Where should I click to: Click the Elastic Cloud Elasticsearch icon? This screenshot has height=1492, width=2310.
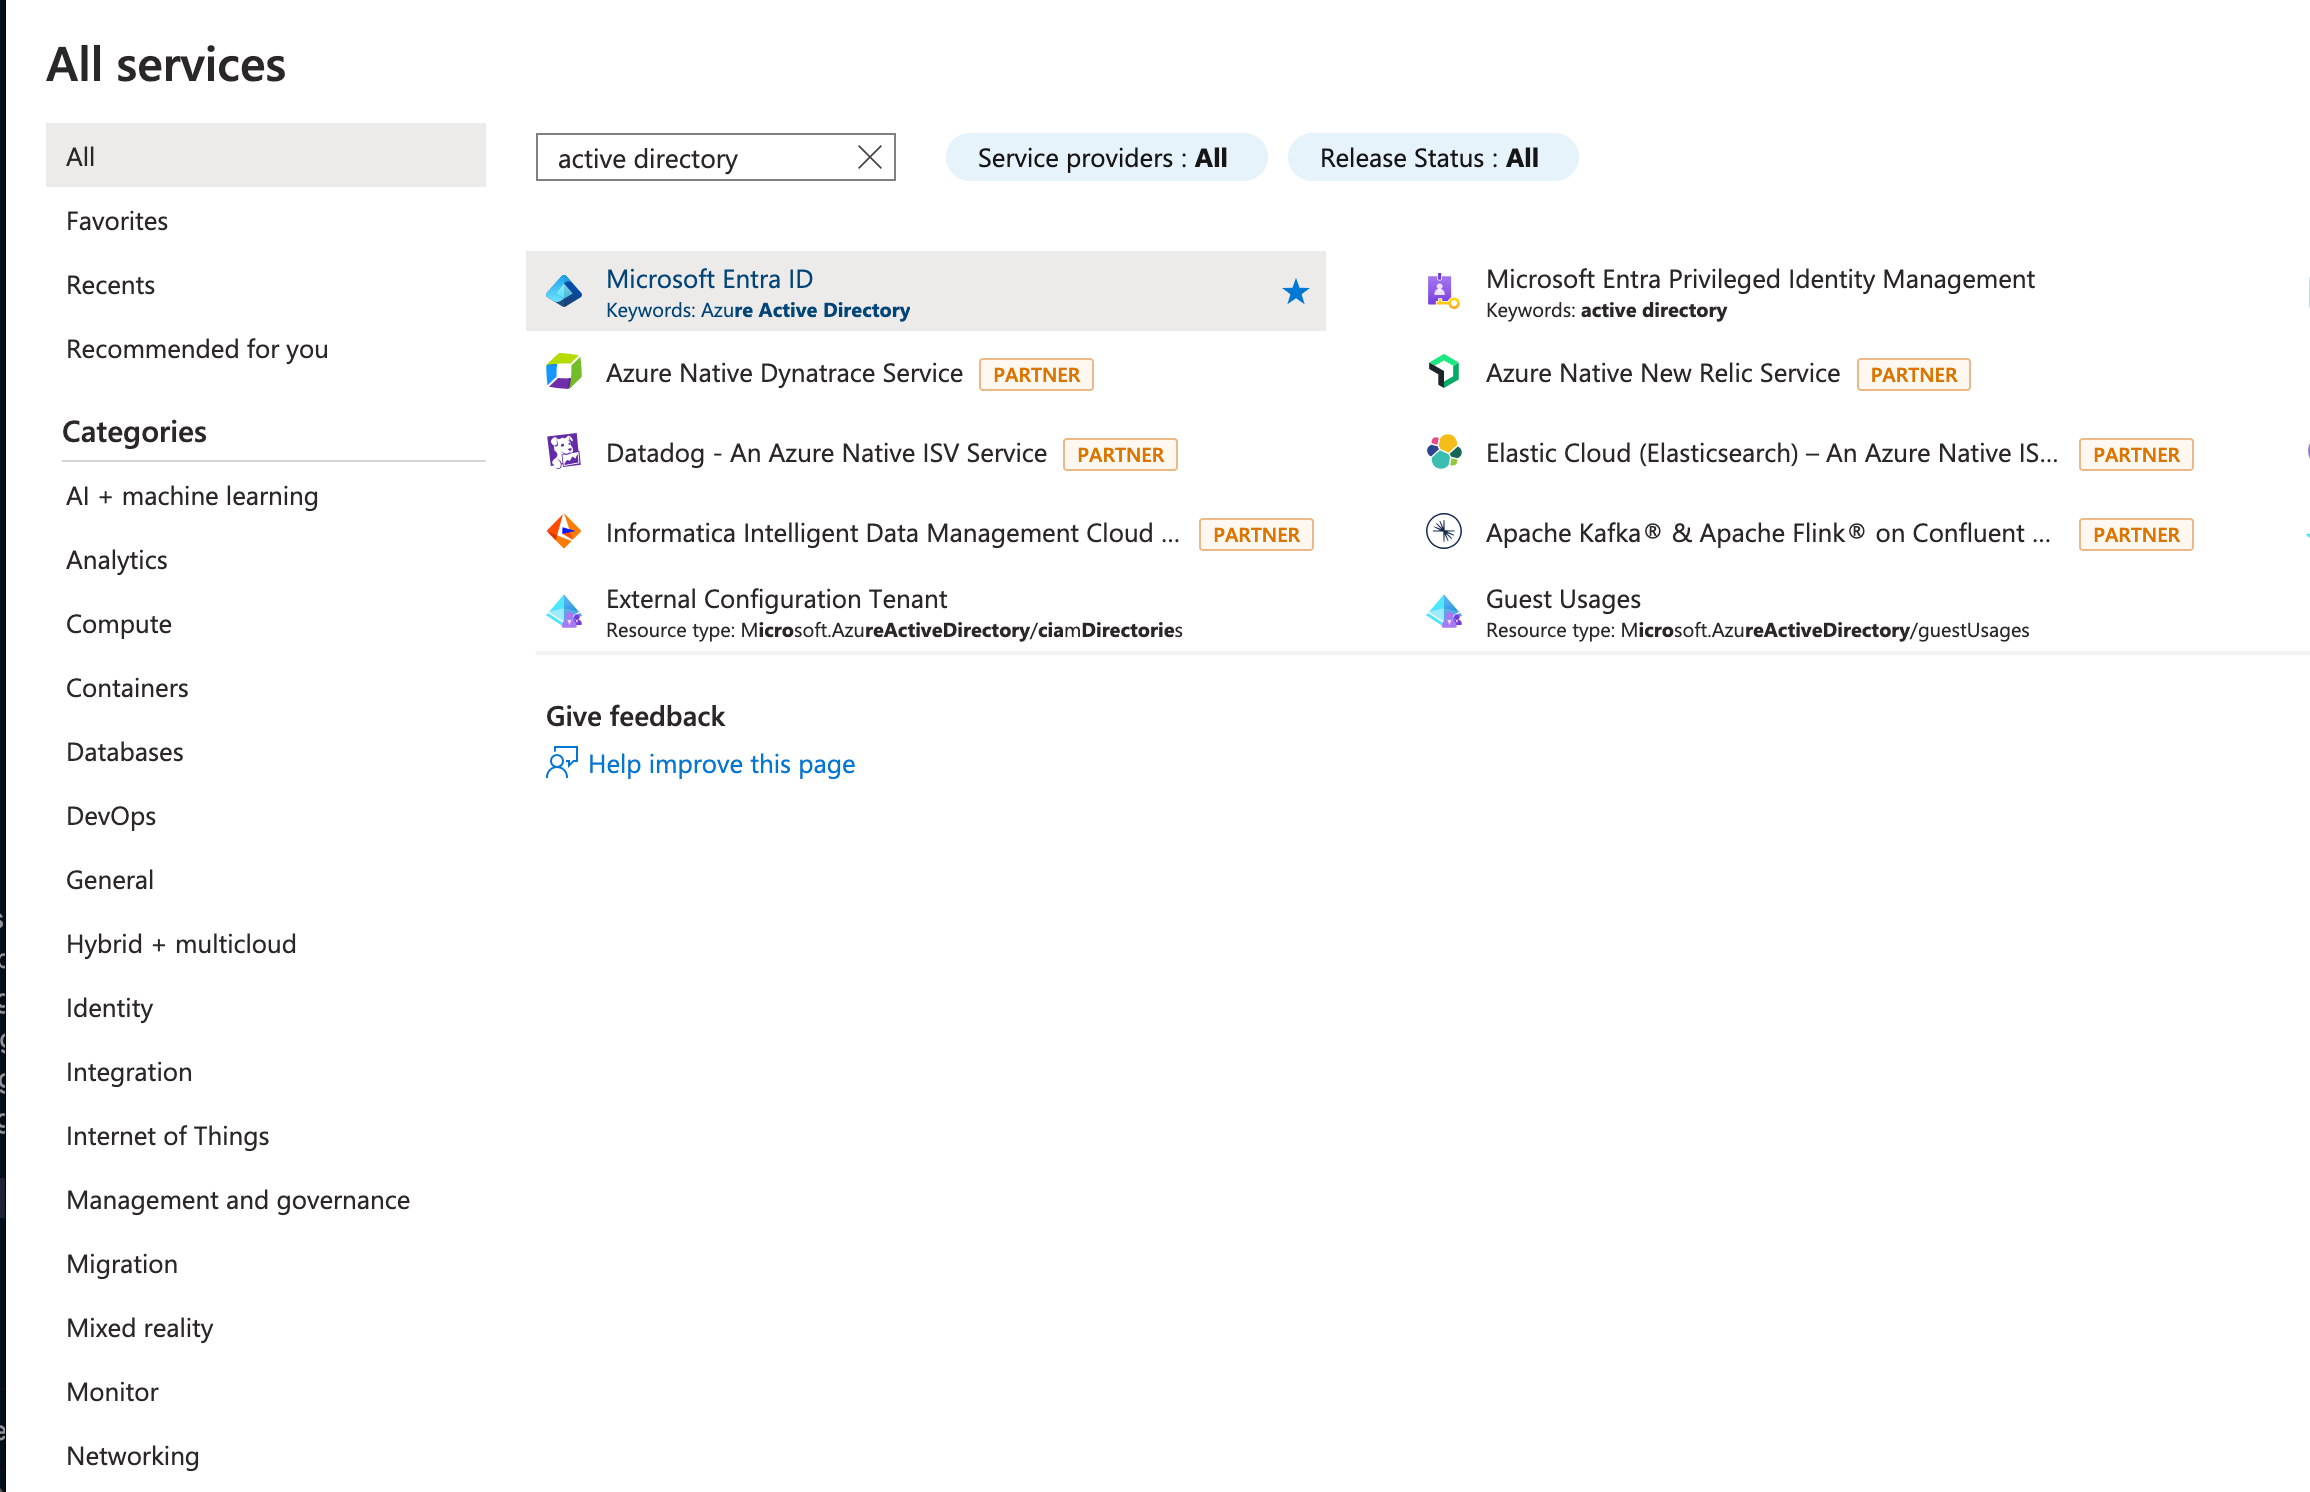(1443, 452)
